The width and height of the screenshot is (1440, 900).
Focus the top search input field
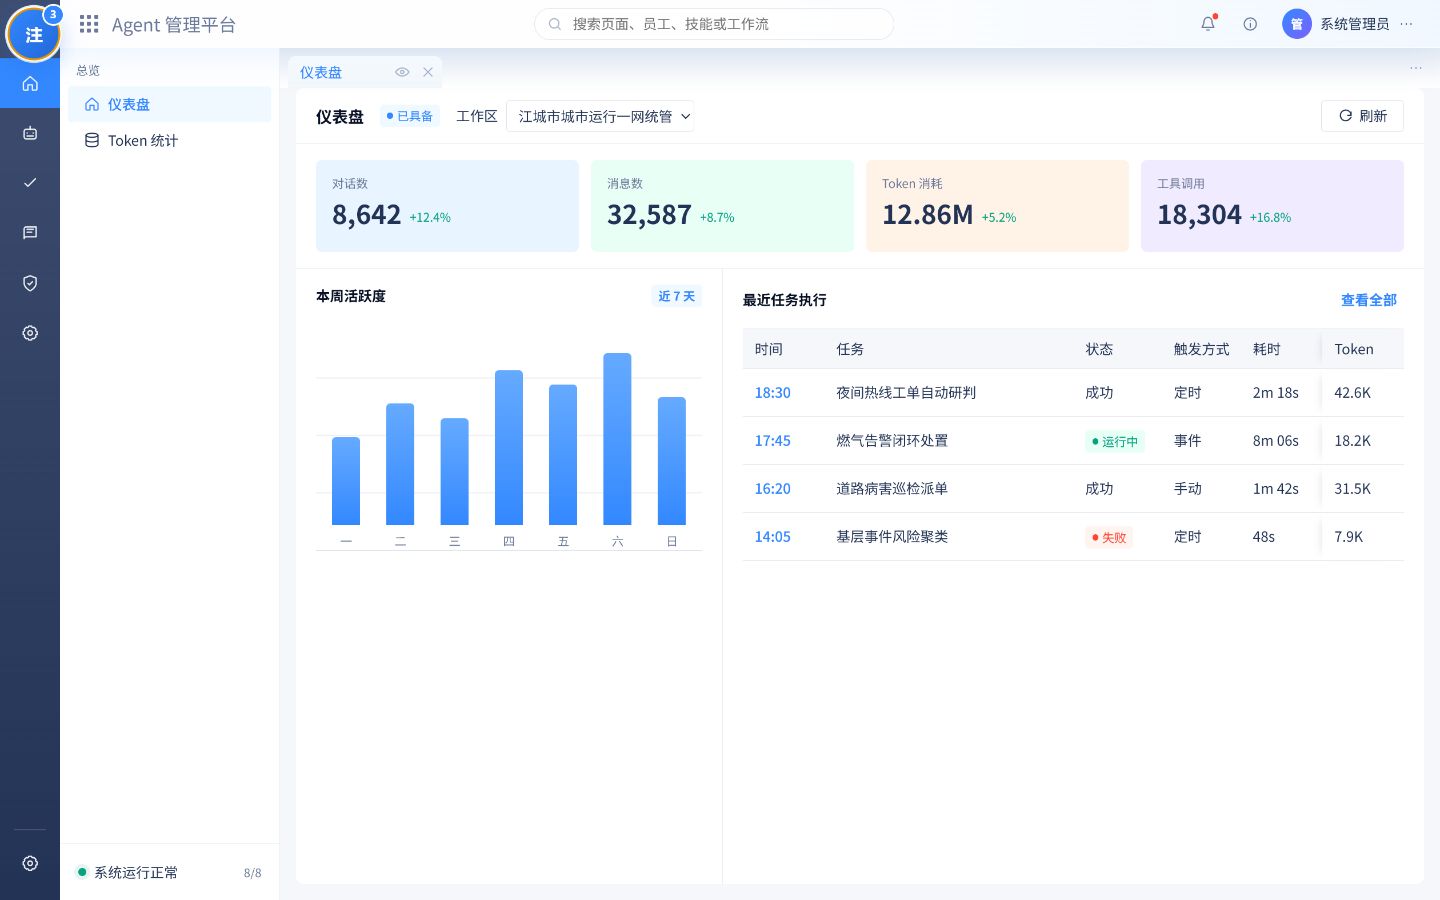(714, 24)
